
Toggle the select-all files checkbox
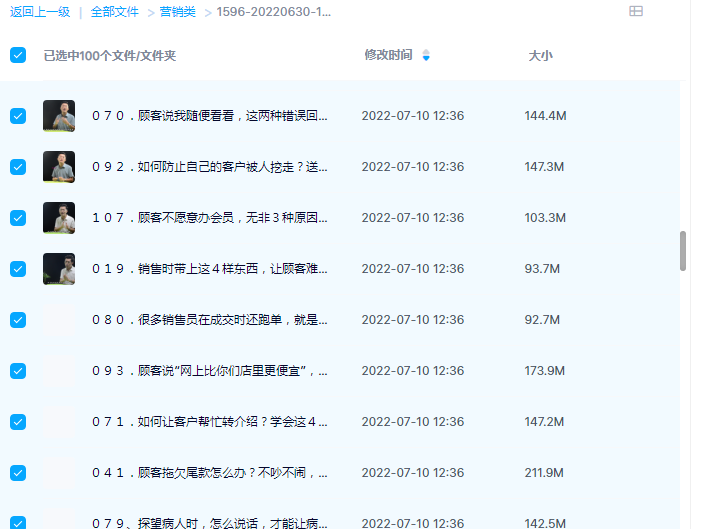pos(18,55)
